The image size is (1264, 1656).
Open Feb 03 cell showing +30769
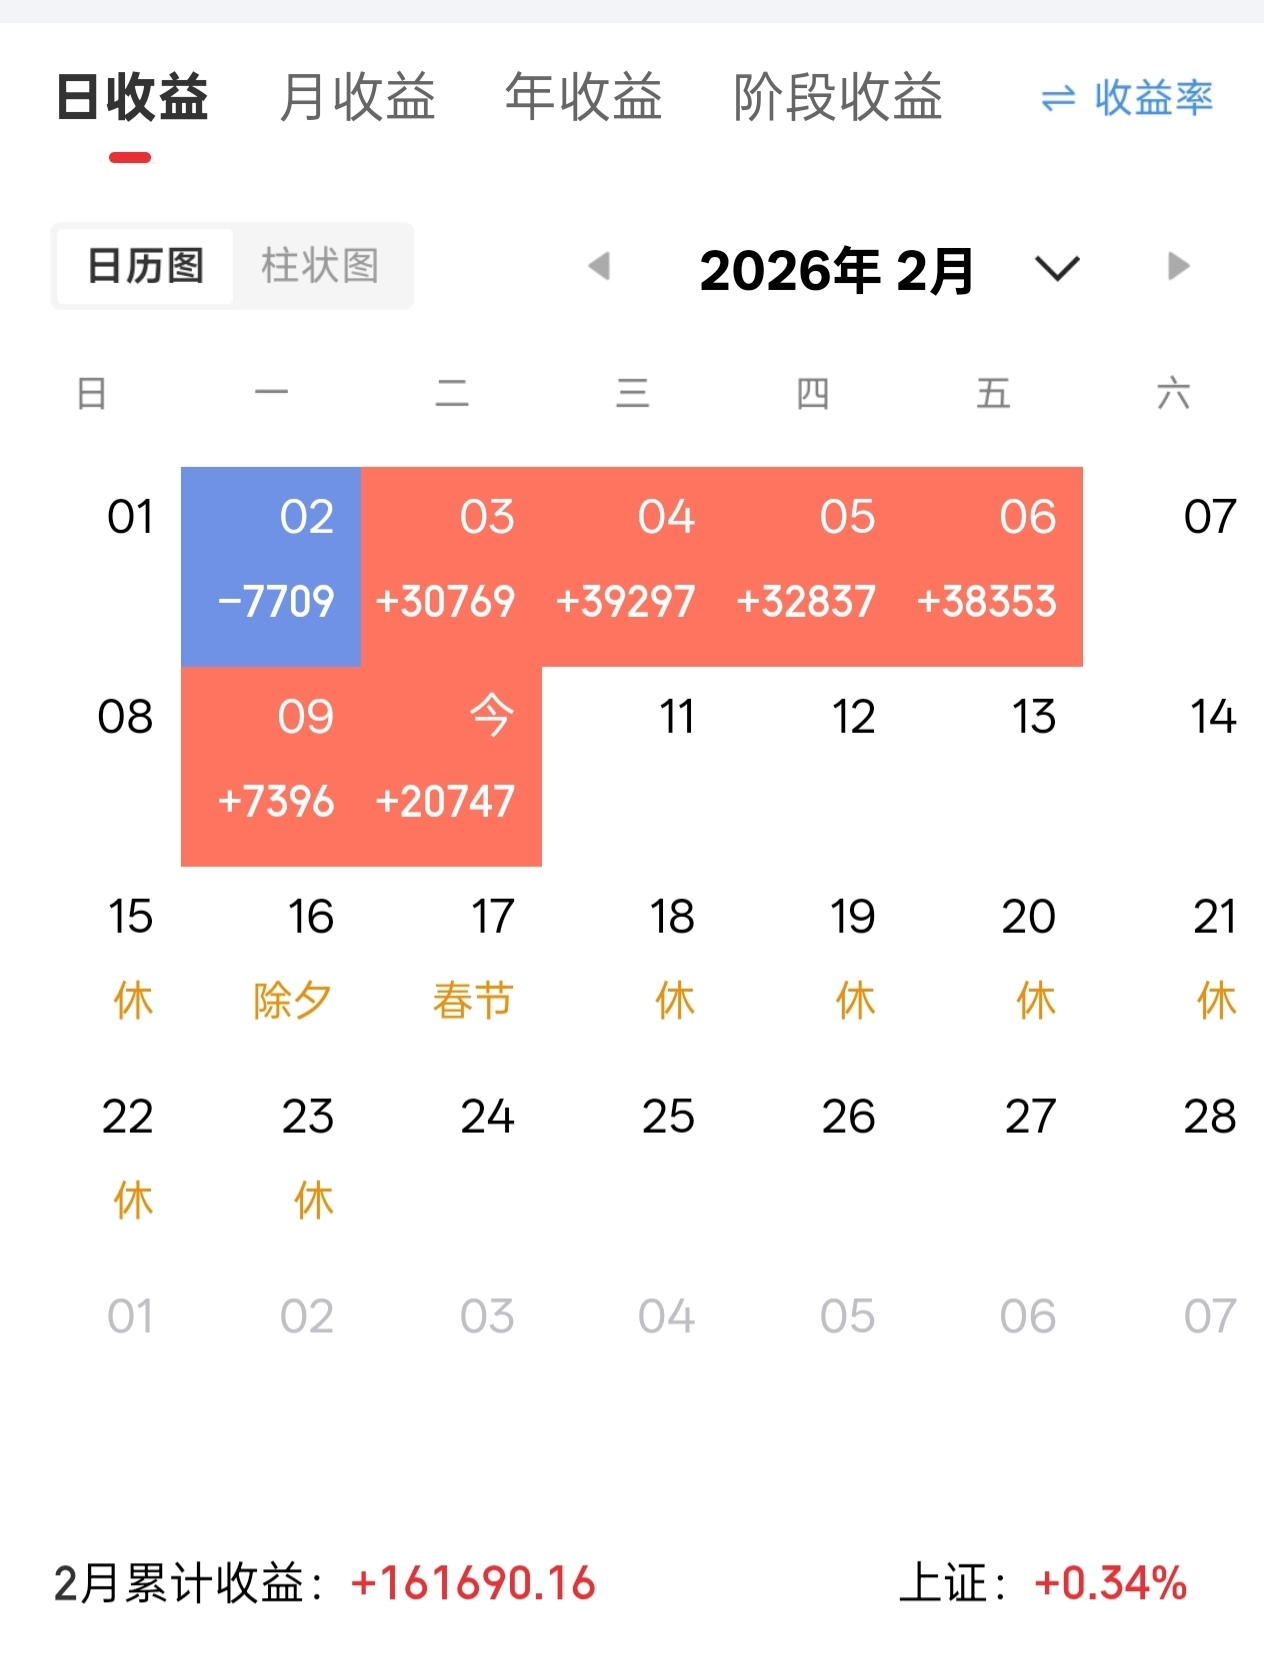click(x=451, y=566)
